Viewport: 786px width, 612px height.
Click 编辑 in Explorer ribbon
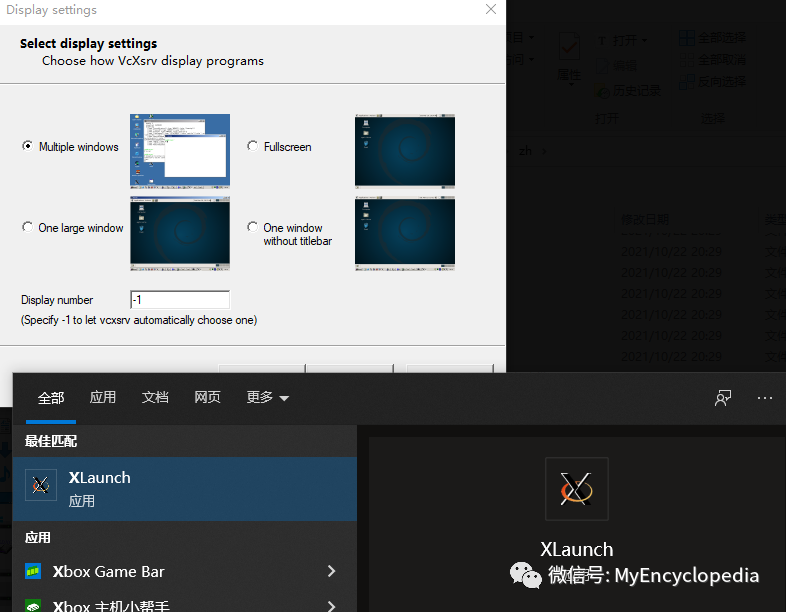[x=617, y=65]
